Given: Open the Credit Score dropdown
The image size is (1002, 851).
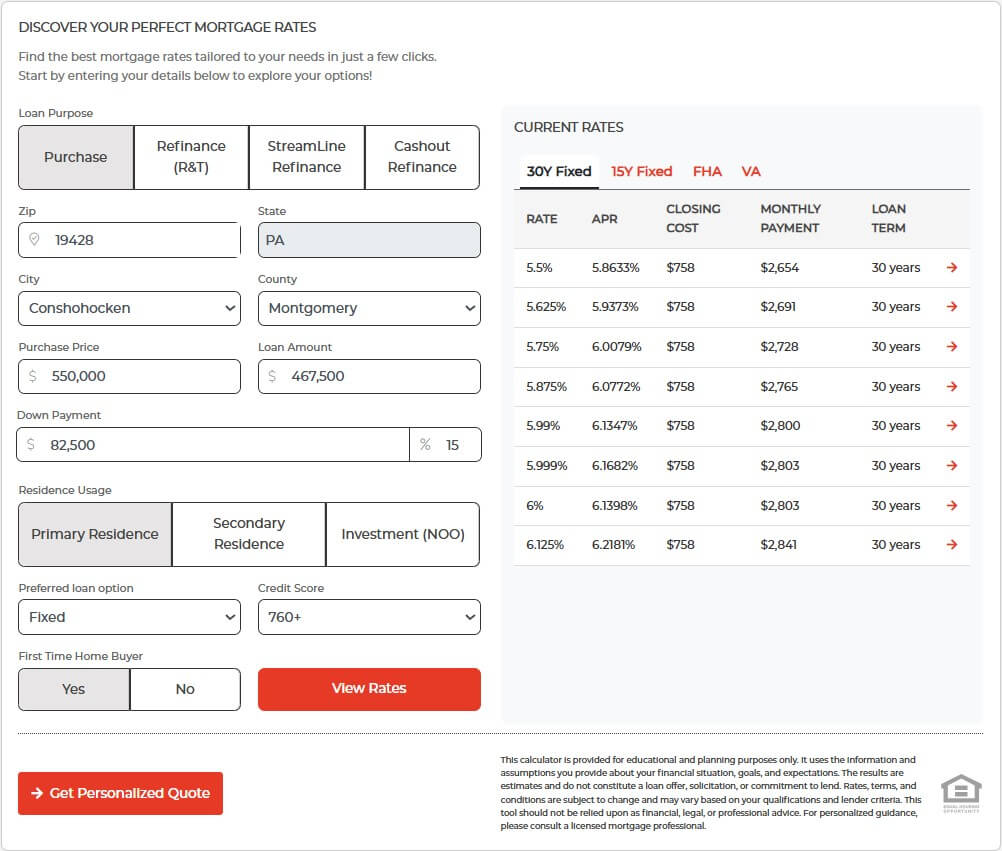Looking at the screenshot, I should coord(369,617).
